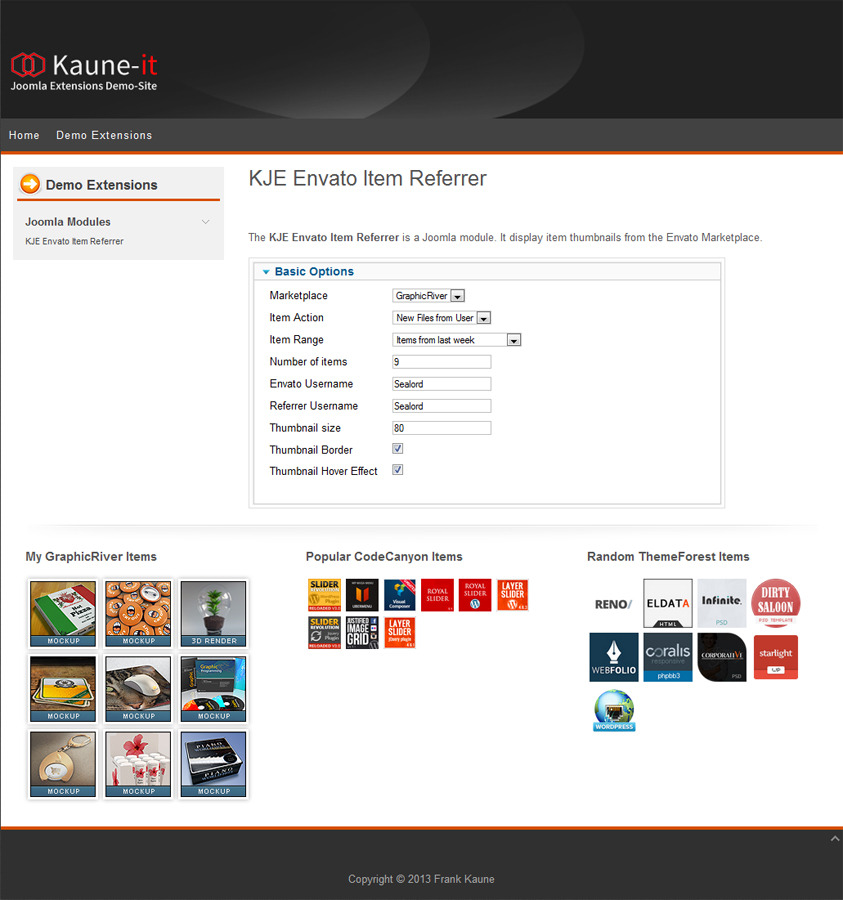The width and height of the screenshot is (843, 900).
Task: Click the KJE Envato Item Referrer page title
Action: tap(367, 179)
